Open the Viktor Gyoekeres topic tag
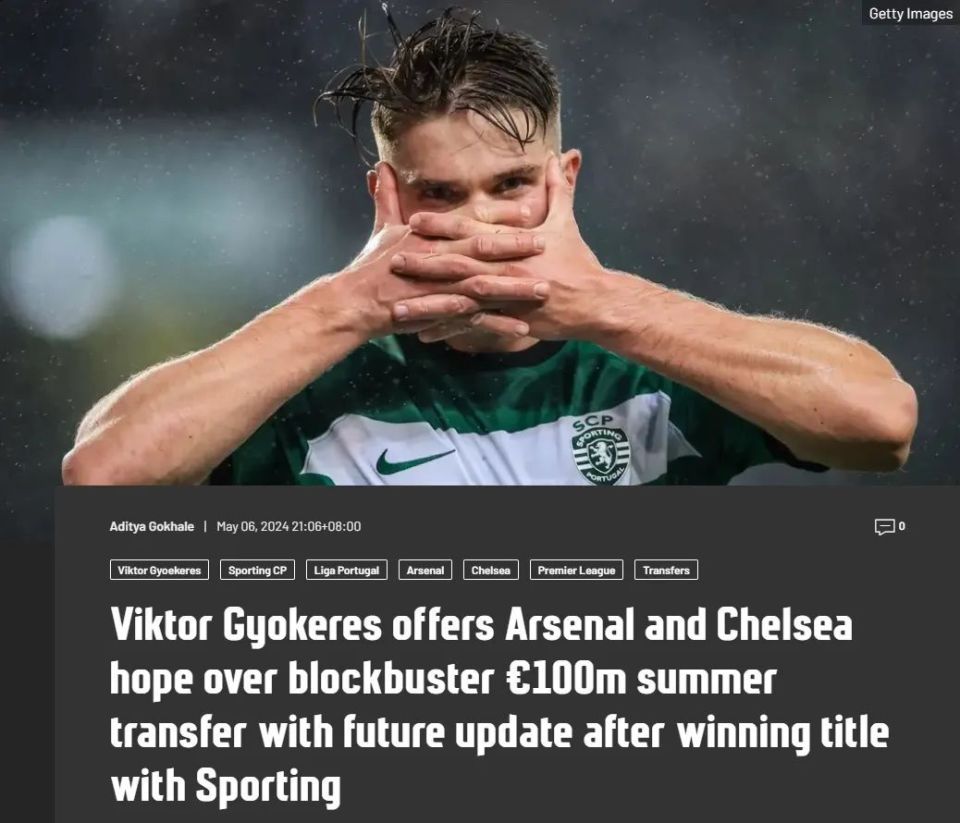This screenshot has width=960, height=823. pyautogui.click(x=159, y=570)
